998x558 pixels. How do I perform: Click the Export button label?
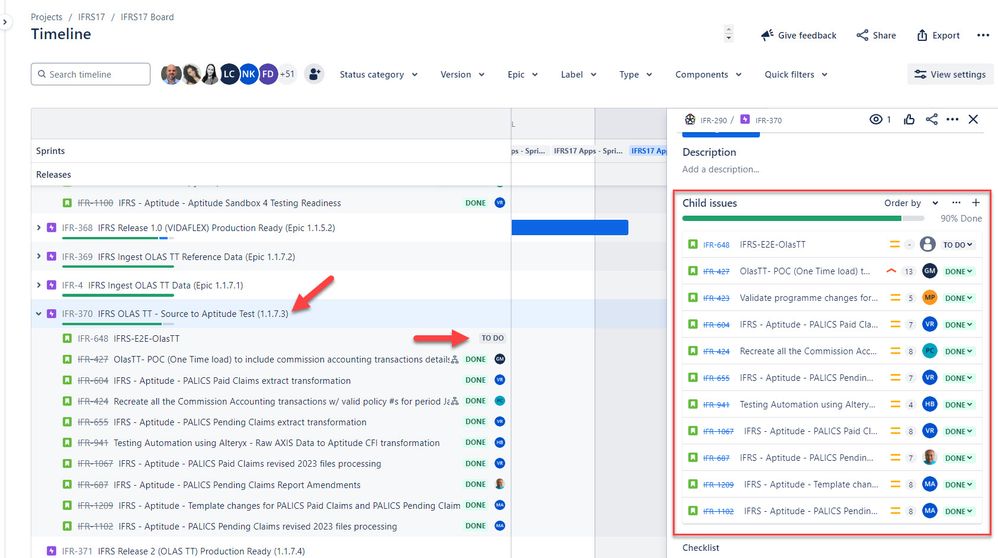[946, 36]
